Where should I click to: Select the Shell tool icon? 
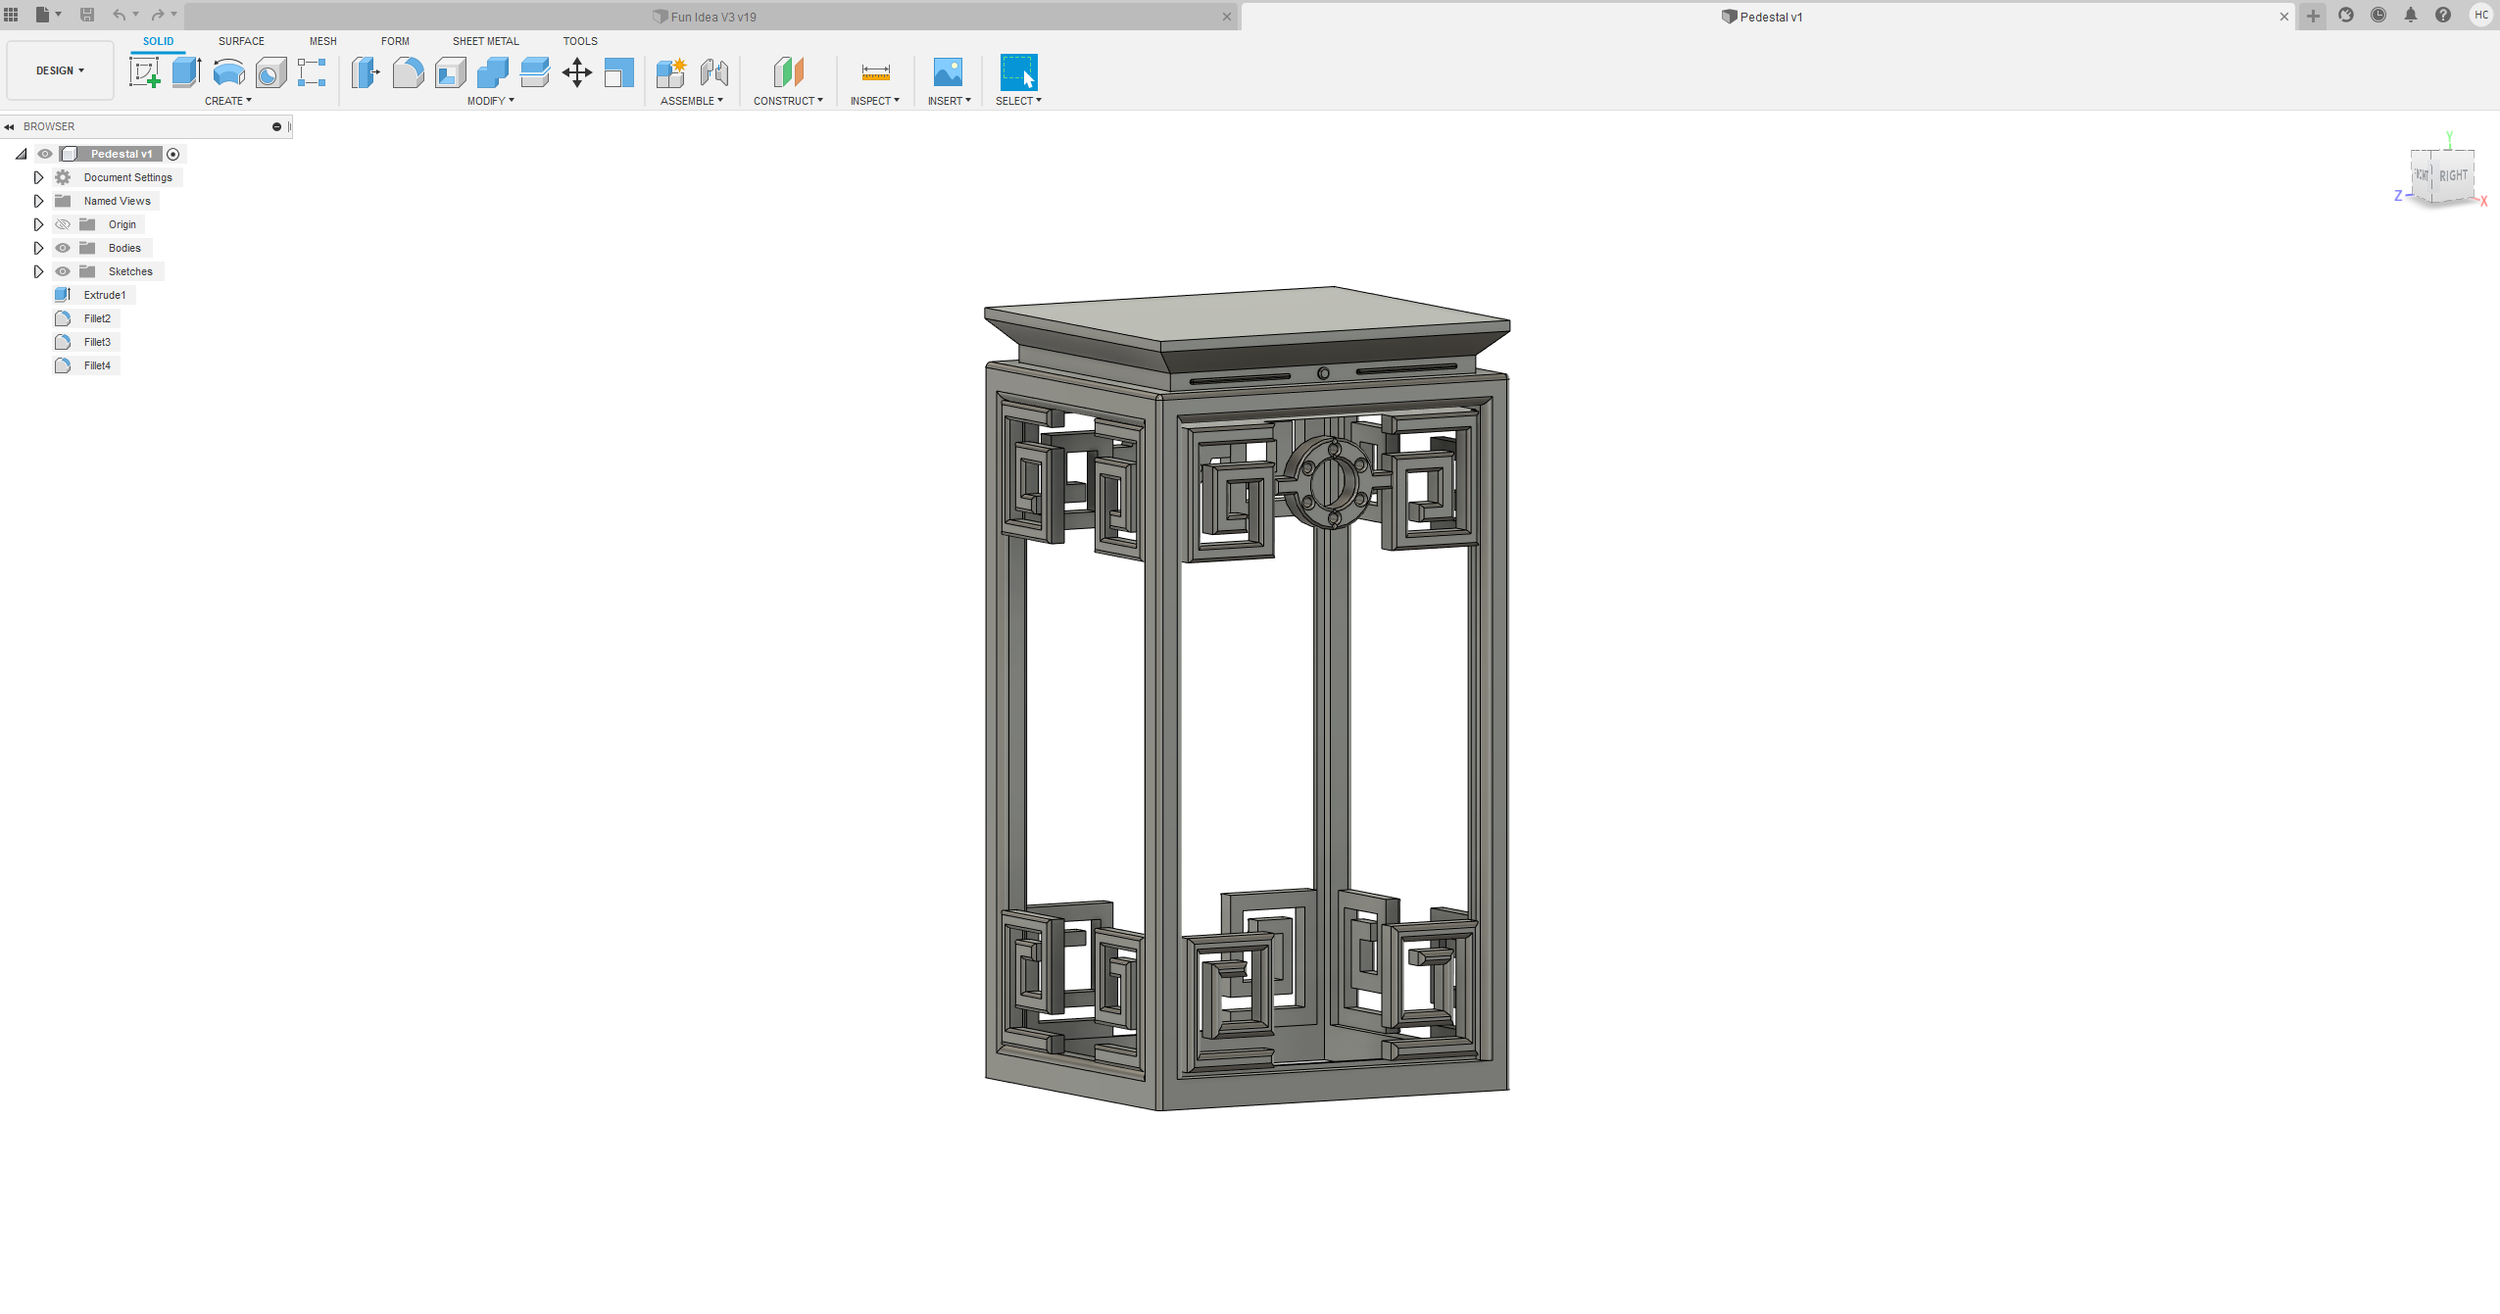tap(451, 72)
